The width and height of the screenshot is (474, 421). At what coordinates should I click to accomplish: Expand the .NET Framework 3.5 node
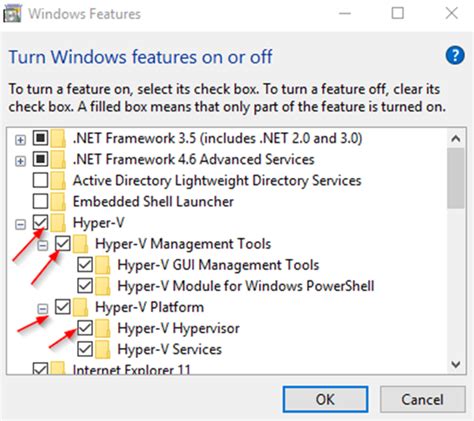(20, 140)
